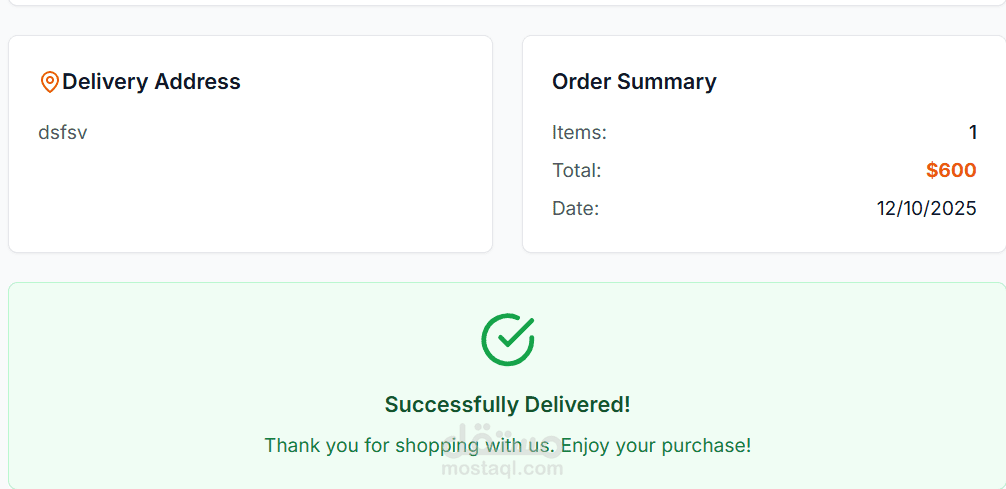This screenshot has width=1006, height=489.
Task: Click the green checkmark circle icon
Action: coord(508,339)
